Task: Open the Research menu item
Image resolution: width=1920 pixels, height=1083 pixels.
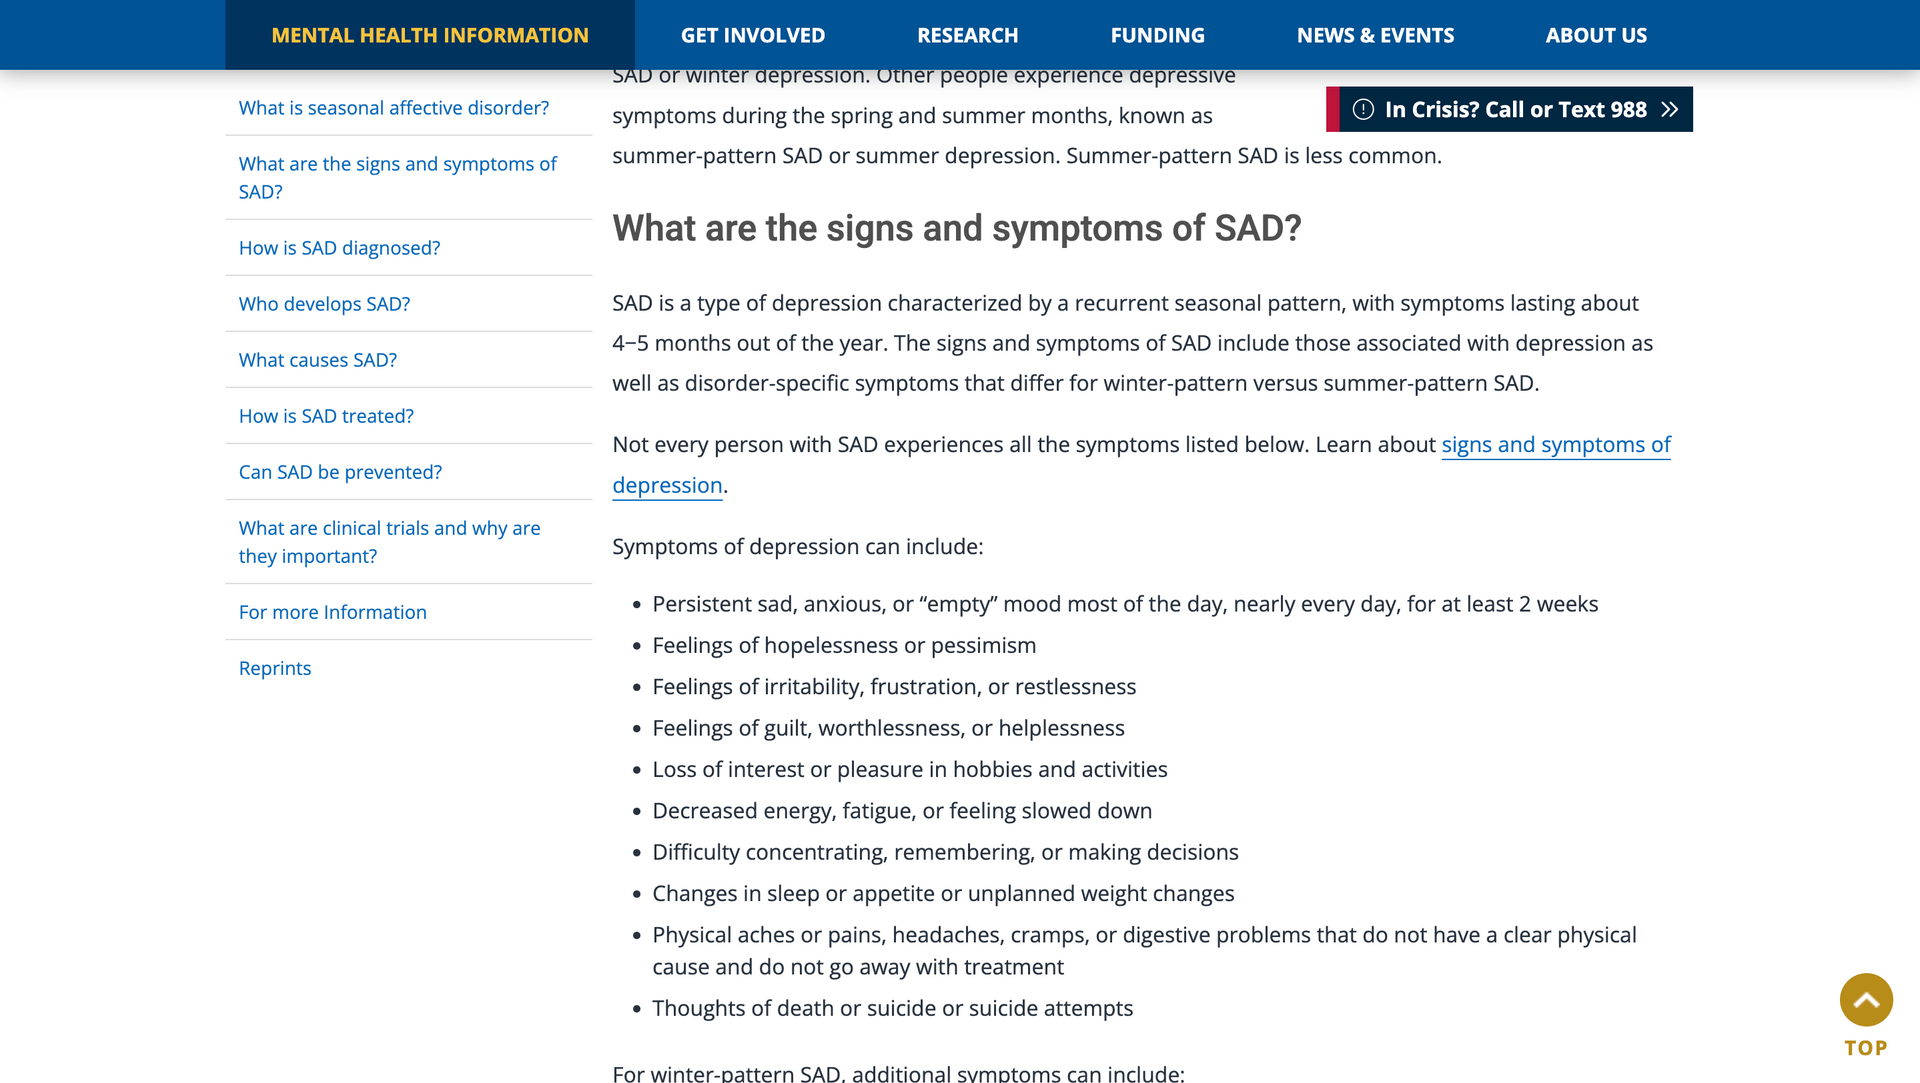Action: [968, 35]
